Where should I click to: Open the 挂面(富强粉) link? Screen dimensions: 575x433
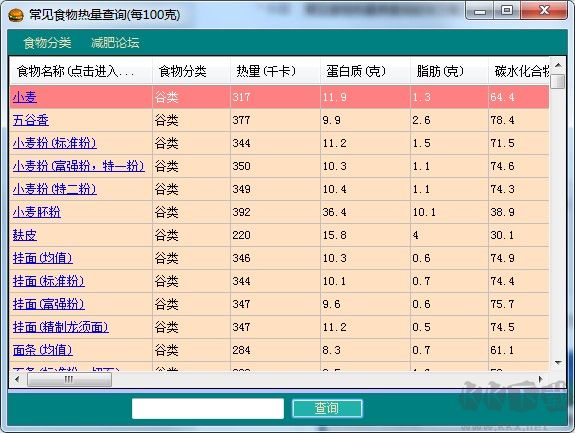tap(48, 304)
